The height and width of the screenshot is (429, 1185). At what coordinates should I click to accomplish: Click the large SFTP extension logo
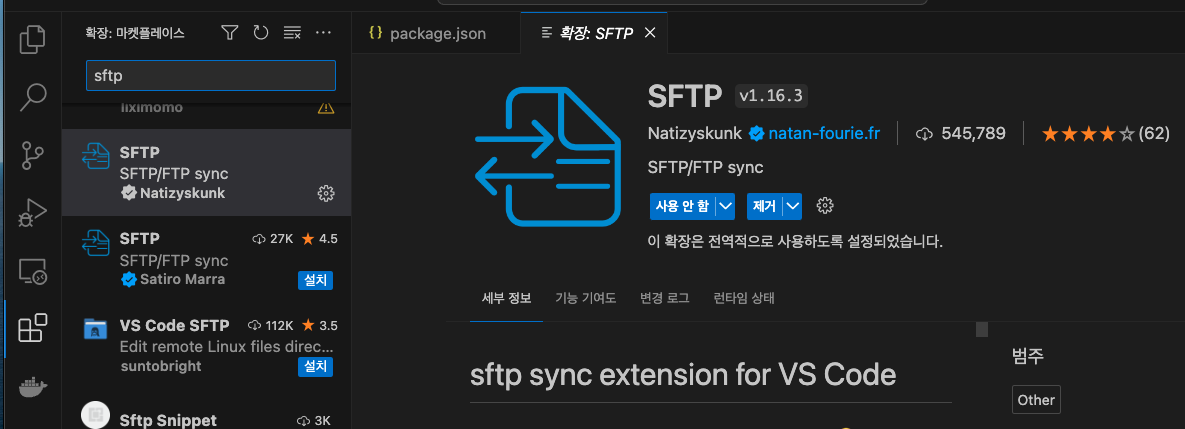pos(548,157)
